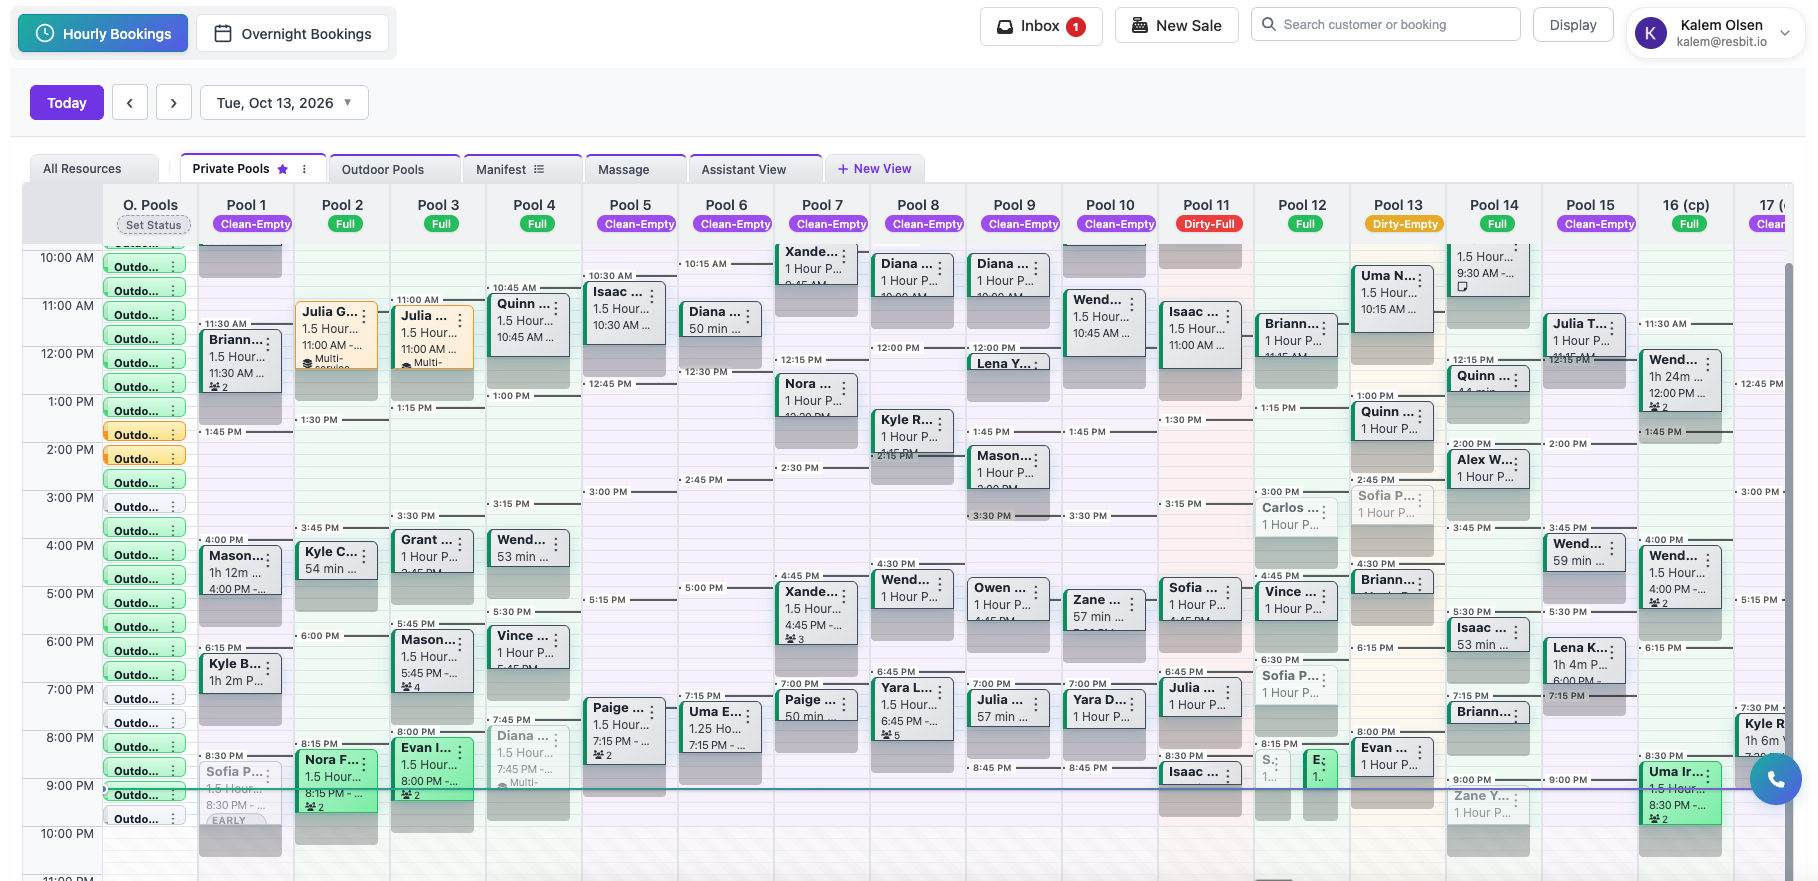Open options for Julia G booking in Pool 2
Screen dimensions: 1818x881
[364, 316]
